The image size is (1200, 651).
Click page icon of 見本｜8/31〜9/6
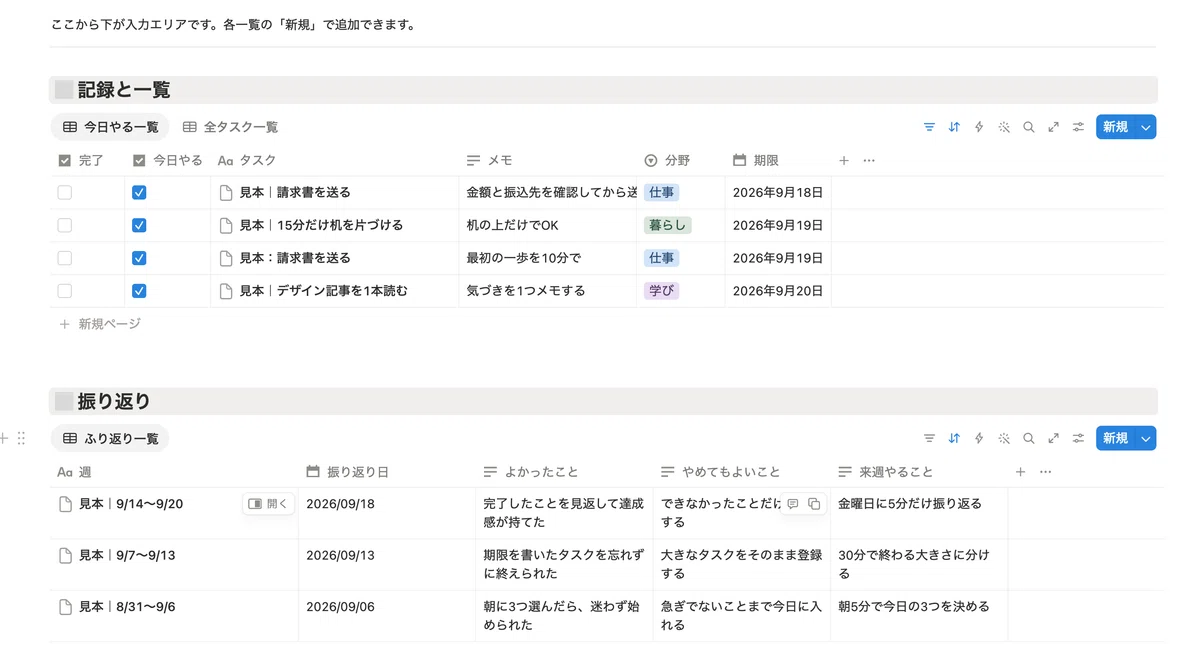point(65,606)
